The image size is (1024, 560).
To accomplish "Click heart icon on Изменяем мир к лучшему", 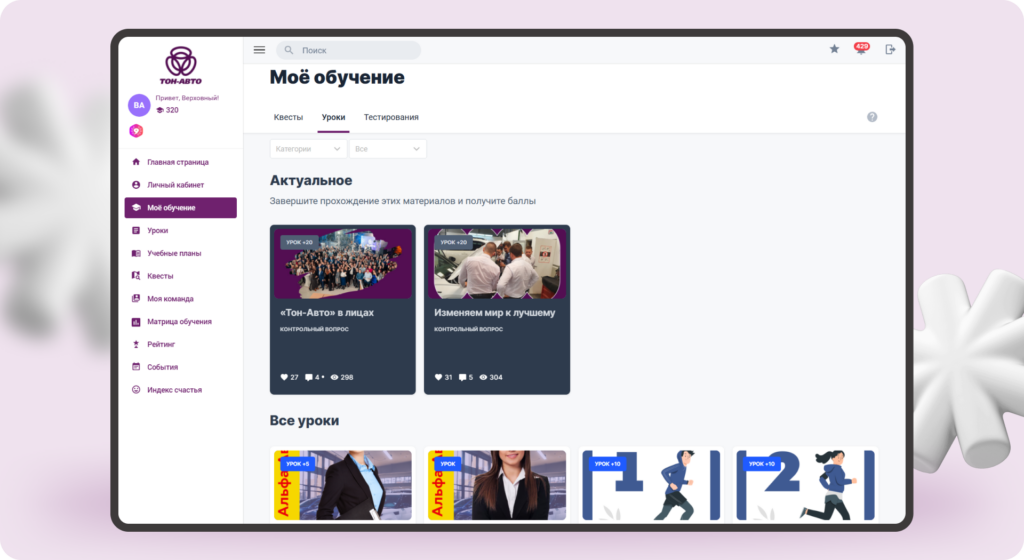I will (438, 377).
